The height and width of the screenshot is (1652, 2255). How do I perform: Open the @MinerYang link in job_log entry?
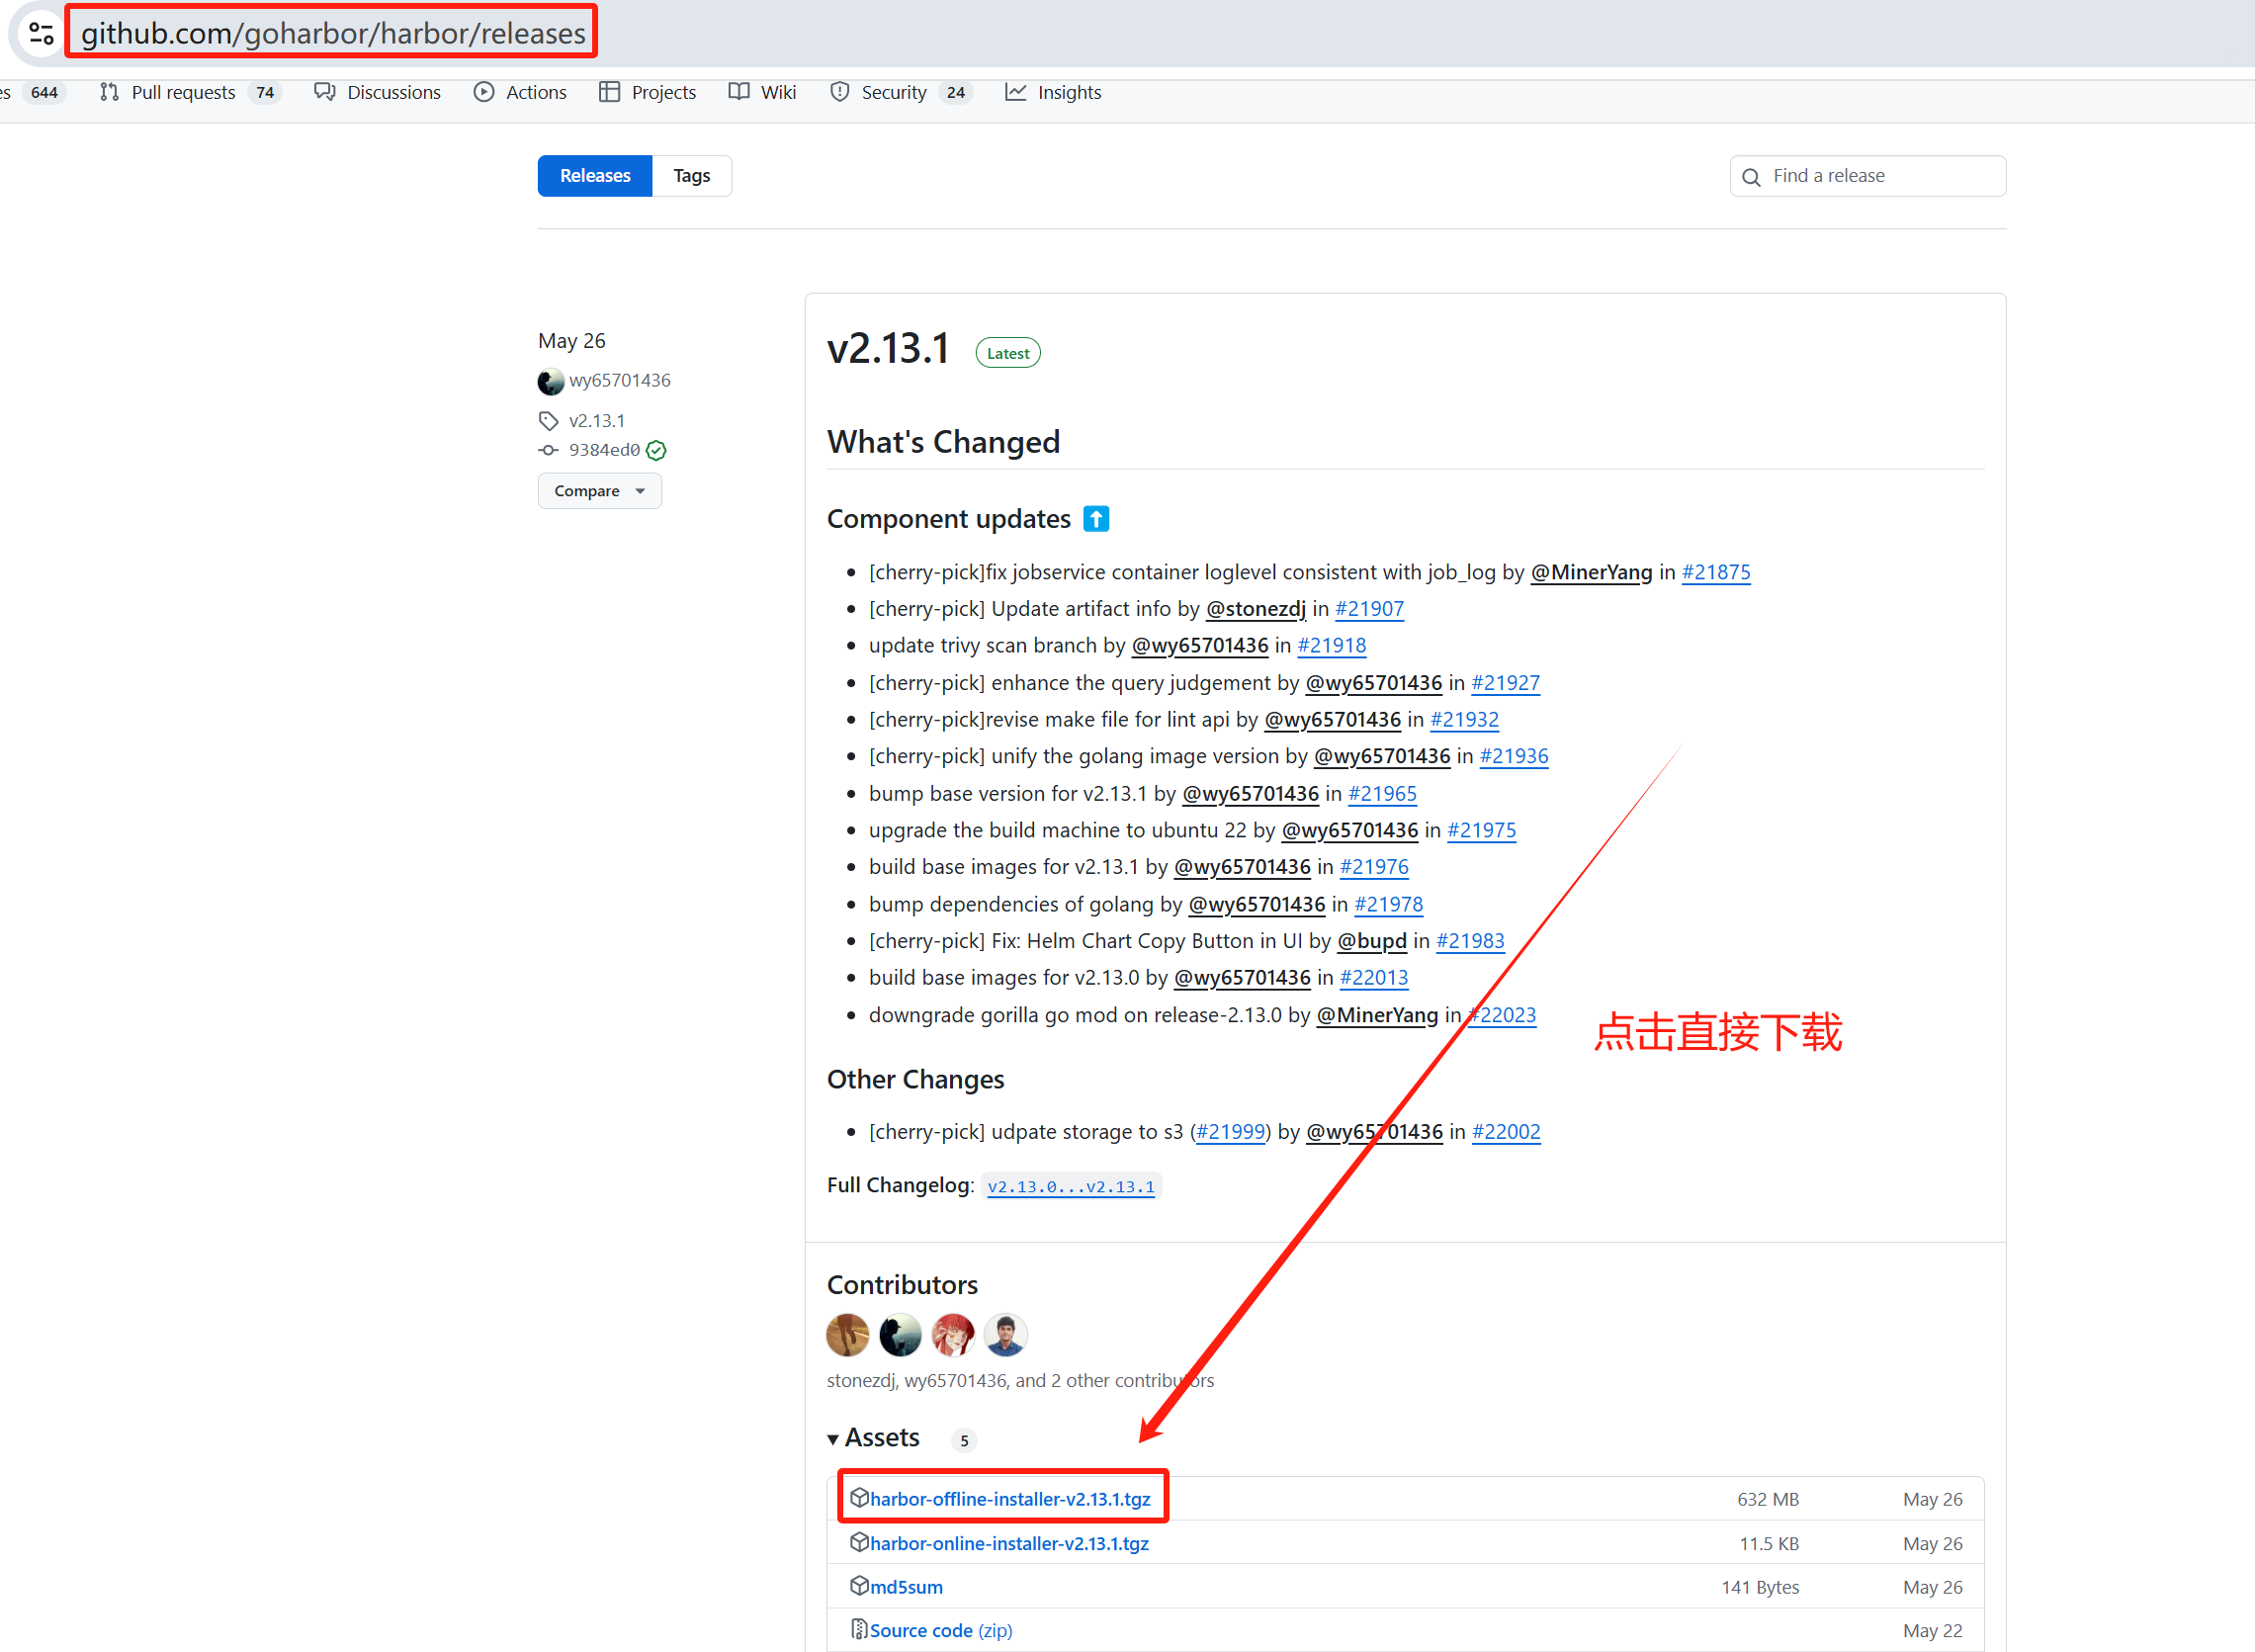click(x=1591, y=572)
